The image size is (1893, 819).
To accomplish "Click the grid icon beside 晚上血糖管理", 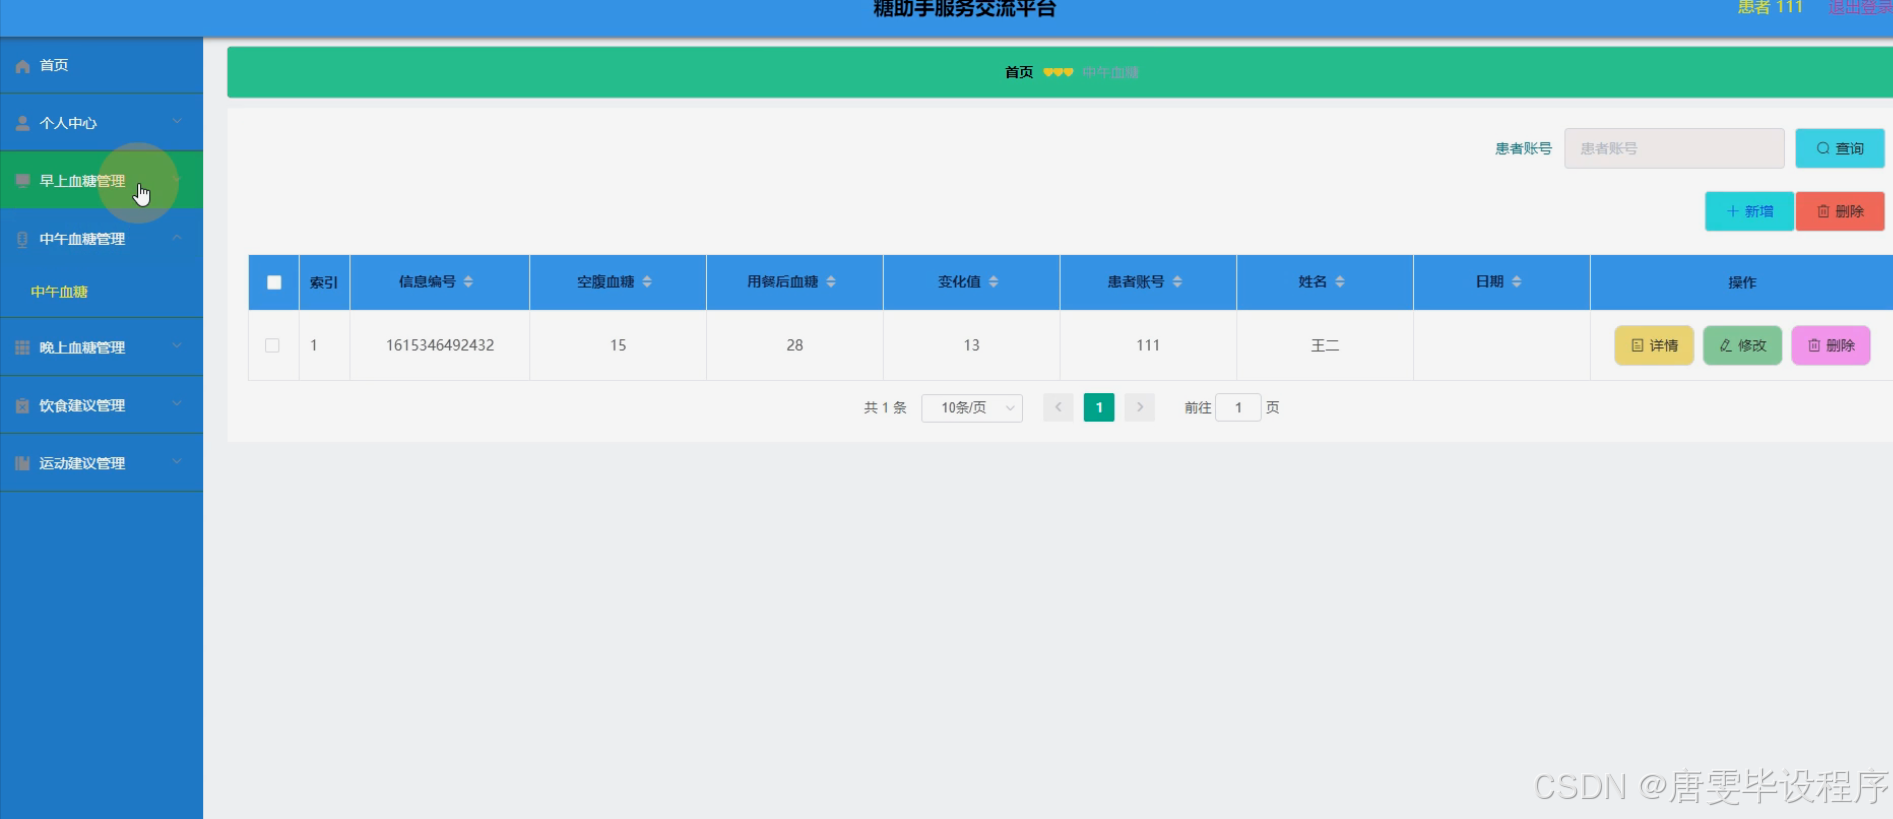I will coord(23,348).
